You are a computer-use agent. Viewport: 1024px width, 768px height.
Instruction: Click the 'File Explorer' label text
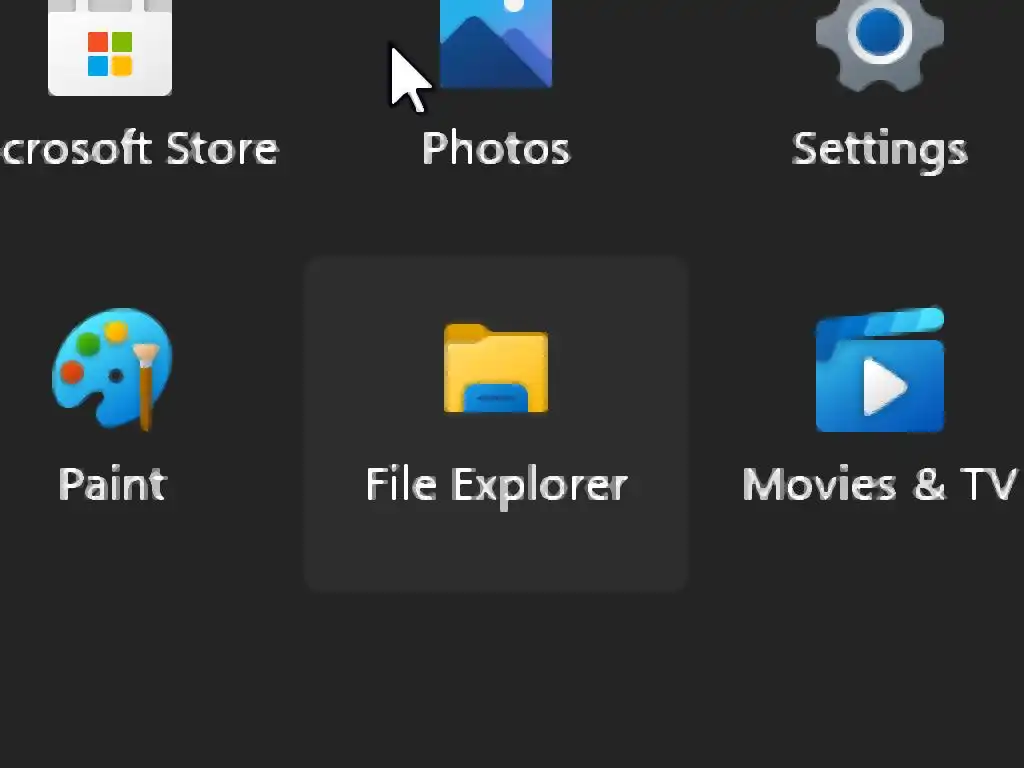(x=496, y=487)
